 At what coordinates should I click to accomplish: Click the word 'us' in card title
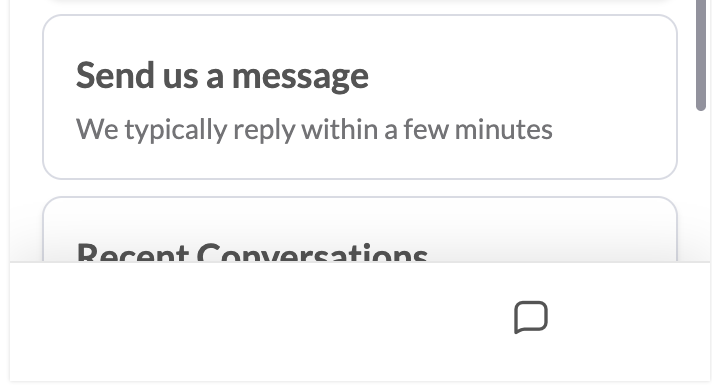coord(180,79)
